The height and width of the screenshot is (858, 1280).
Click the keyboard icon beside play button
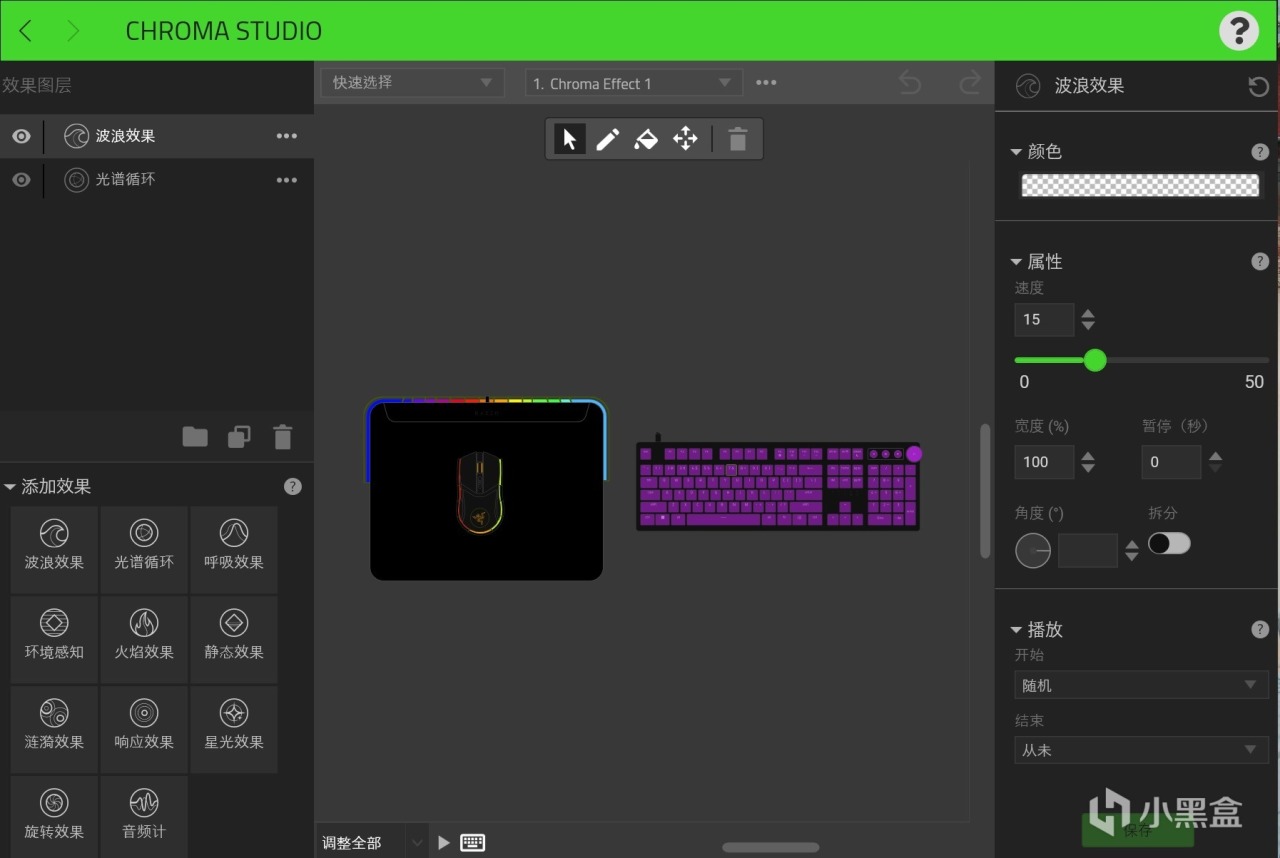(473, 843)
